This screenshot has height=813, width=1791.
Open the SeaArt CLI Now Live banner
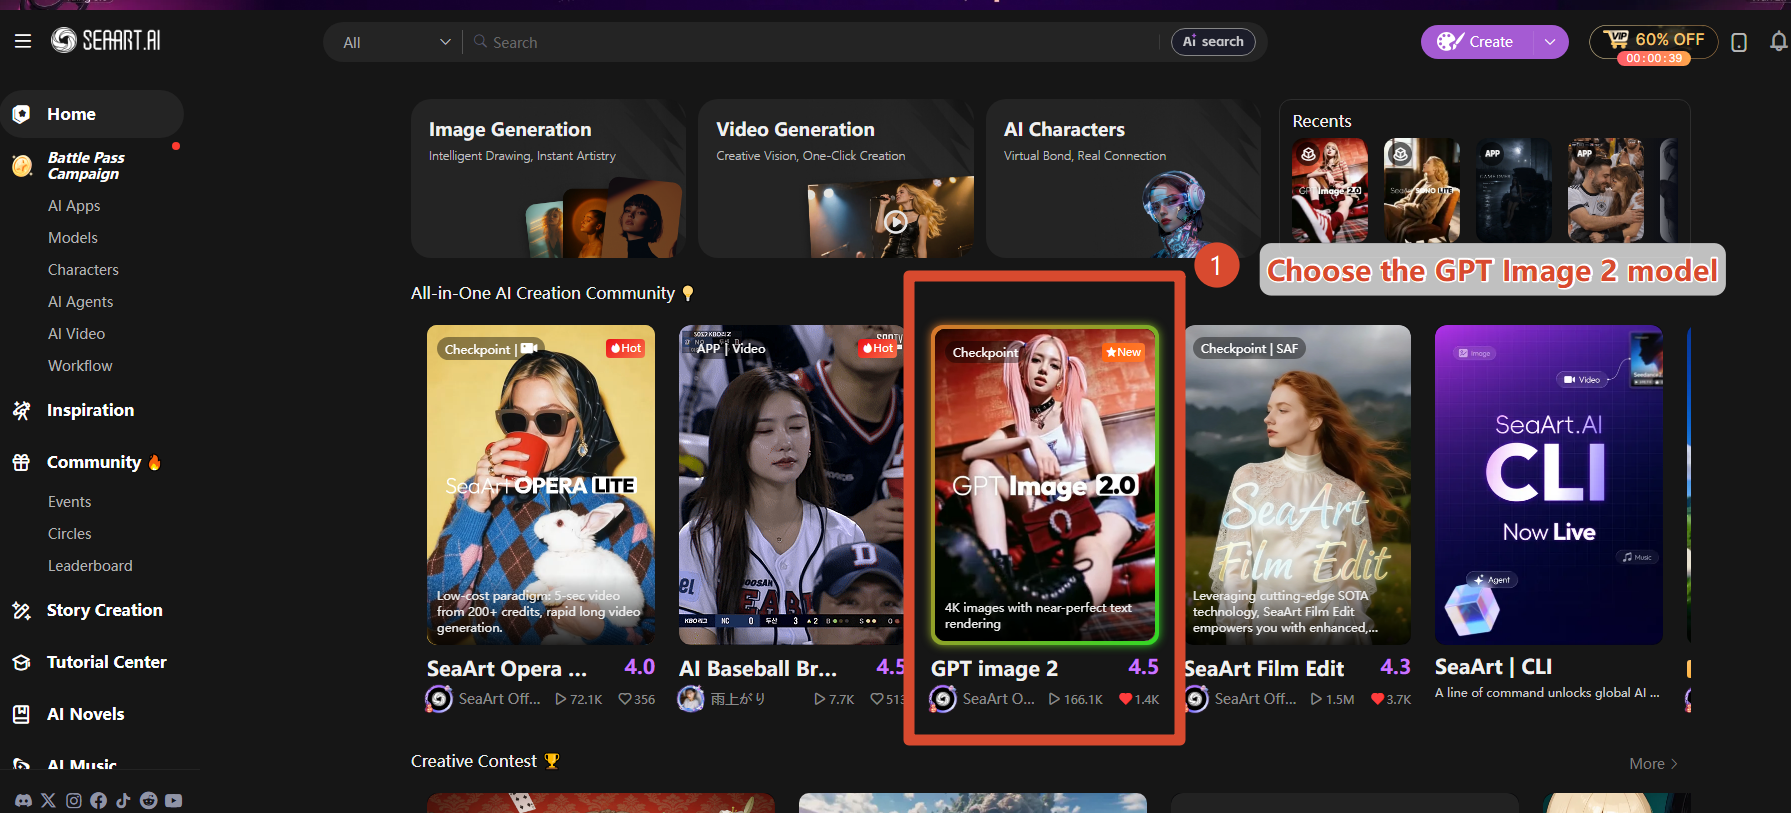(x=1549, y=485)
